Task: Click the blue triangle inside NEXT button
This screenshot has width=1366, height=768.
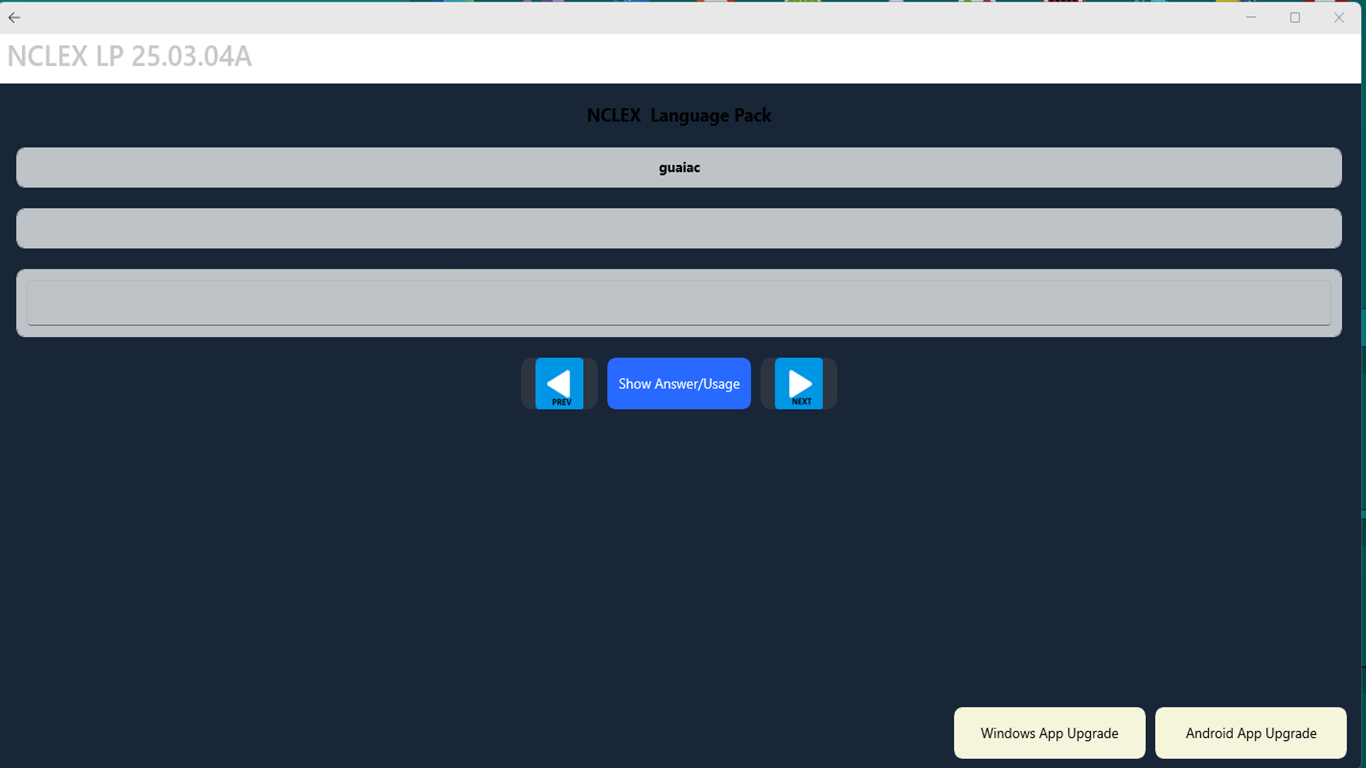Action: pyautogui.click(x=798, y=380)
